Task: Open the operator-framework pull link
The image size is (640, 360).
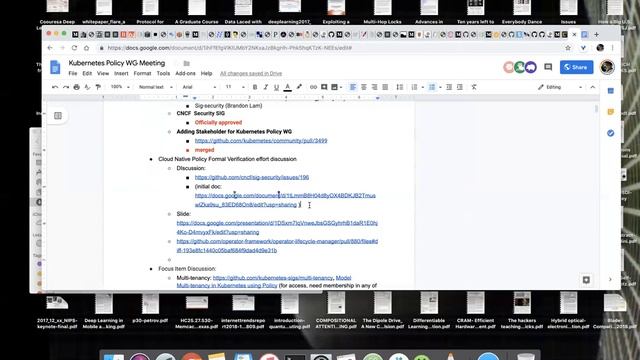Action: coord(277,246)
